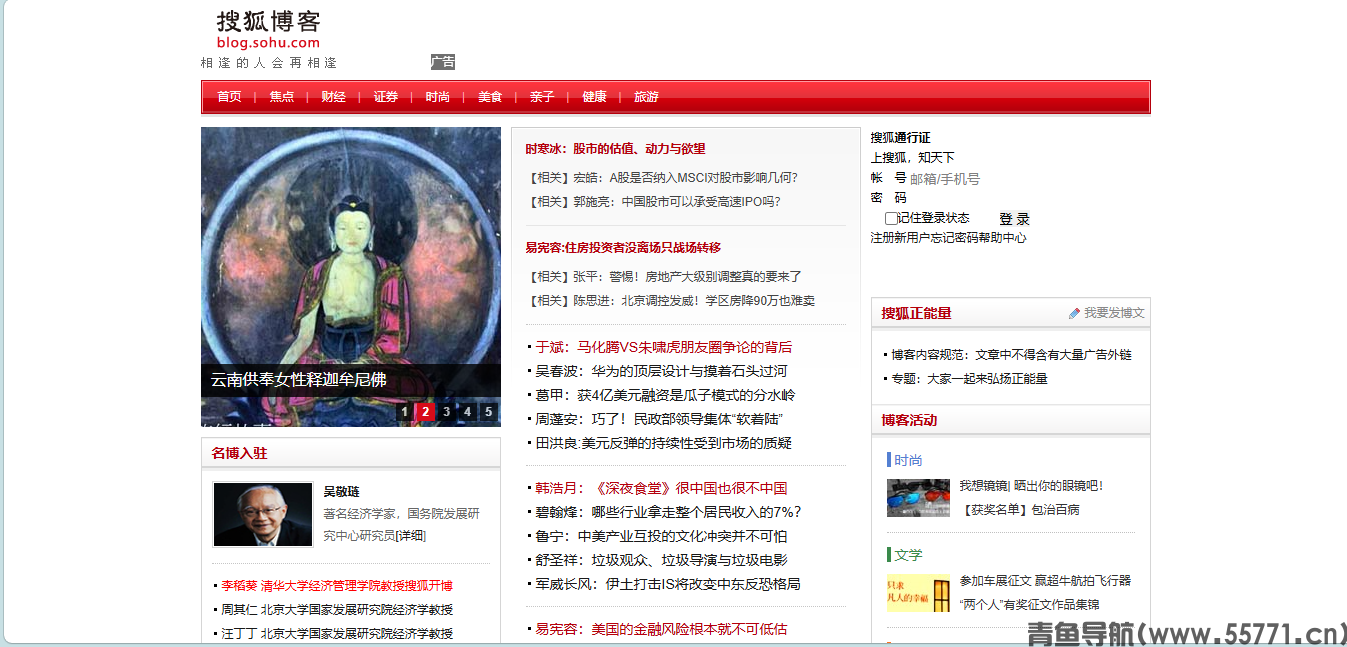Open article 吴春波：华为的顶层设计与摸着石头过河
The height and width of the screenshot is (647, 1347).
(x=661, y=371)
